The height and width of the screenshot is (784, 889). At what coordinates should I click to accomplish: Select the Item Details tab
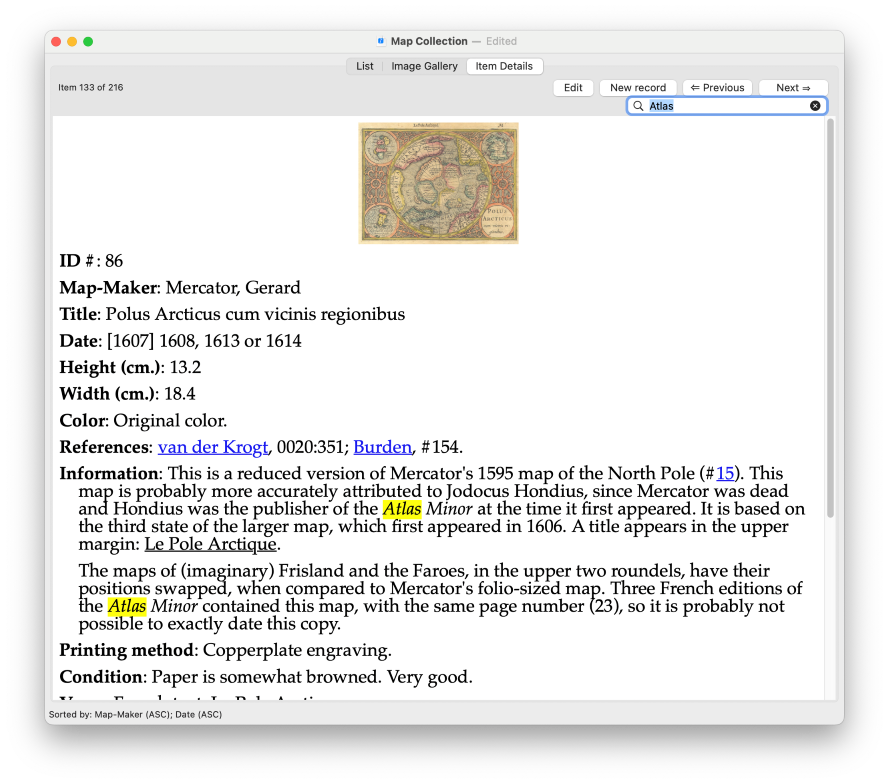pos(504,66)
